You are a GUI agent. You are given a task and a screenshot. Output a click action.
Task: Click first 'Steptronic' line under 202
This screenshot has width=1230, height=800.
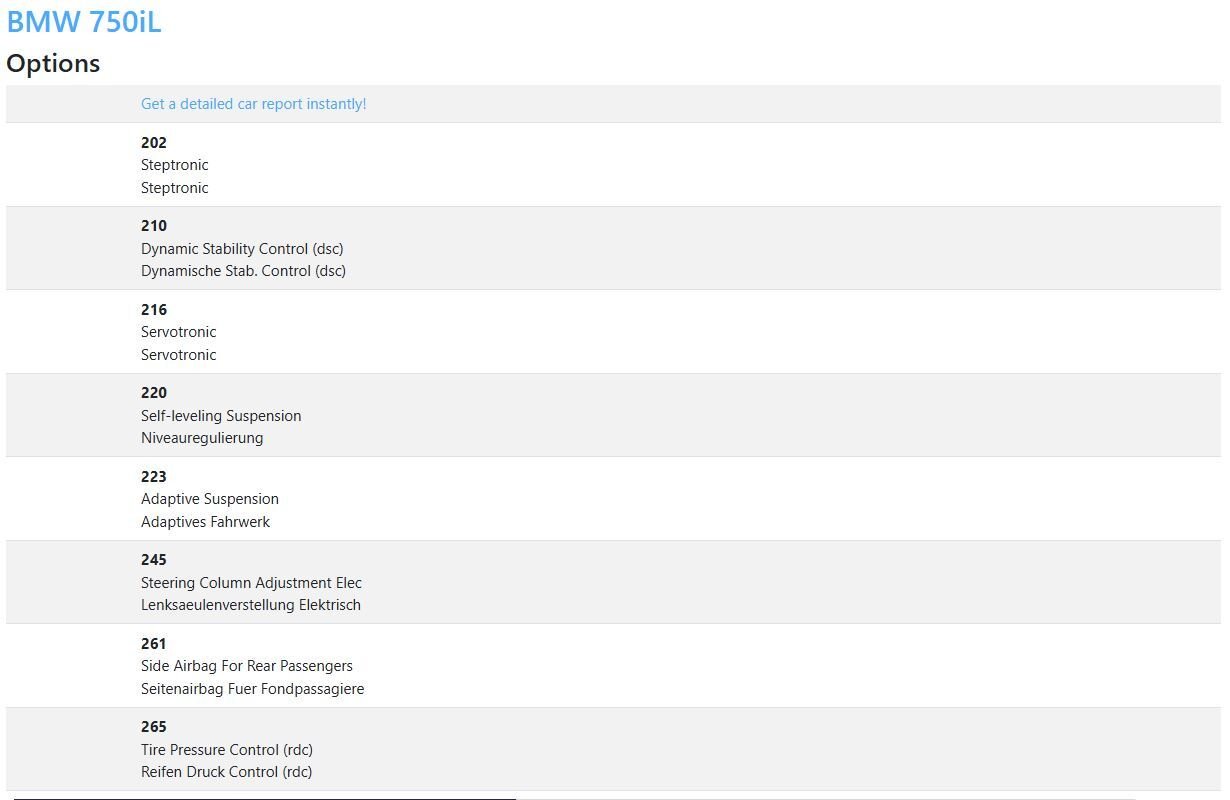click(175, 165)
